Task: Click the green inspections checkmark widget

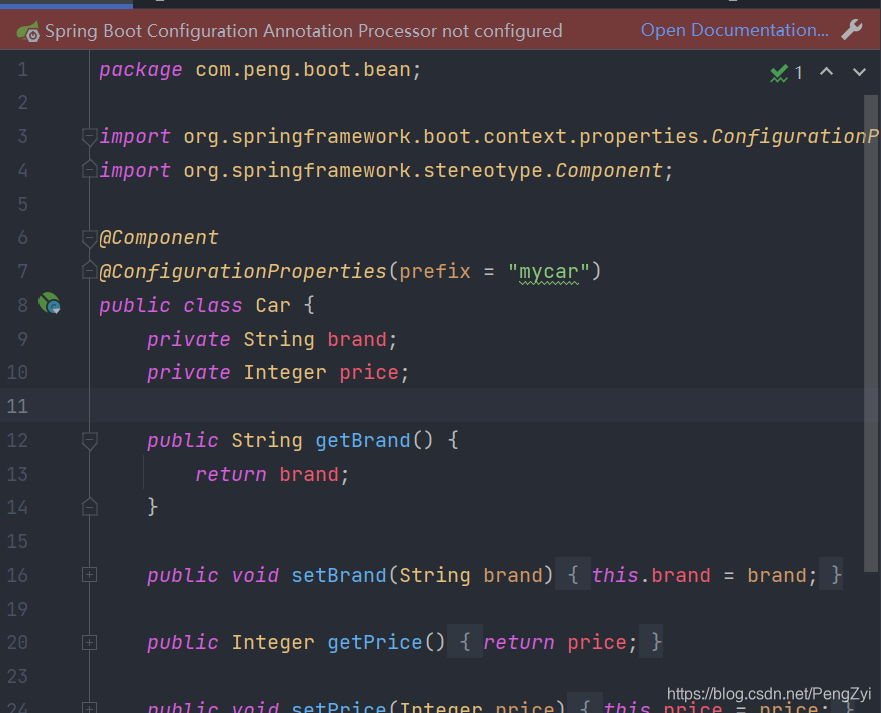Action: (779, 71)
